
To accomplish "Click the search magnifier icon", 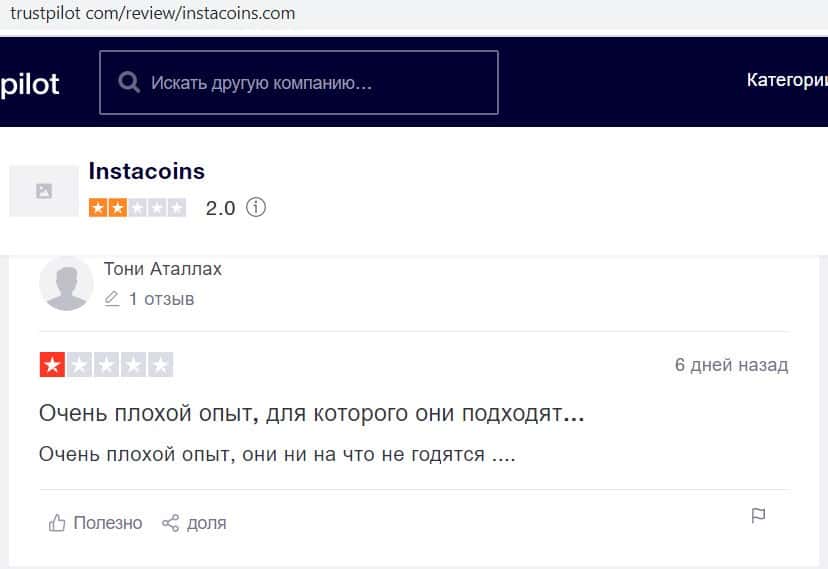I will click(129, 82).
